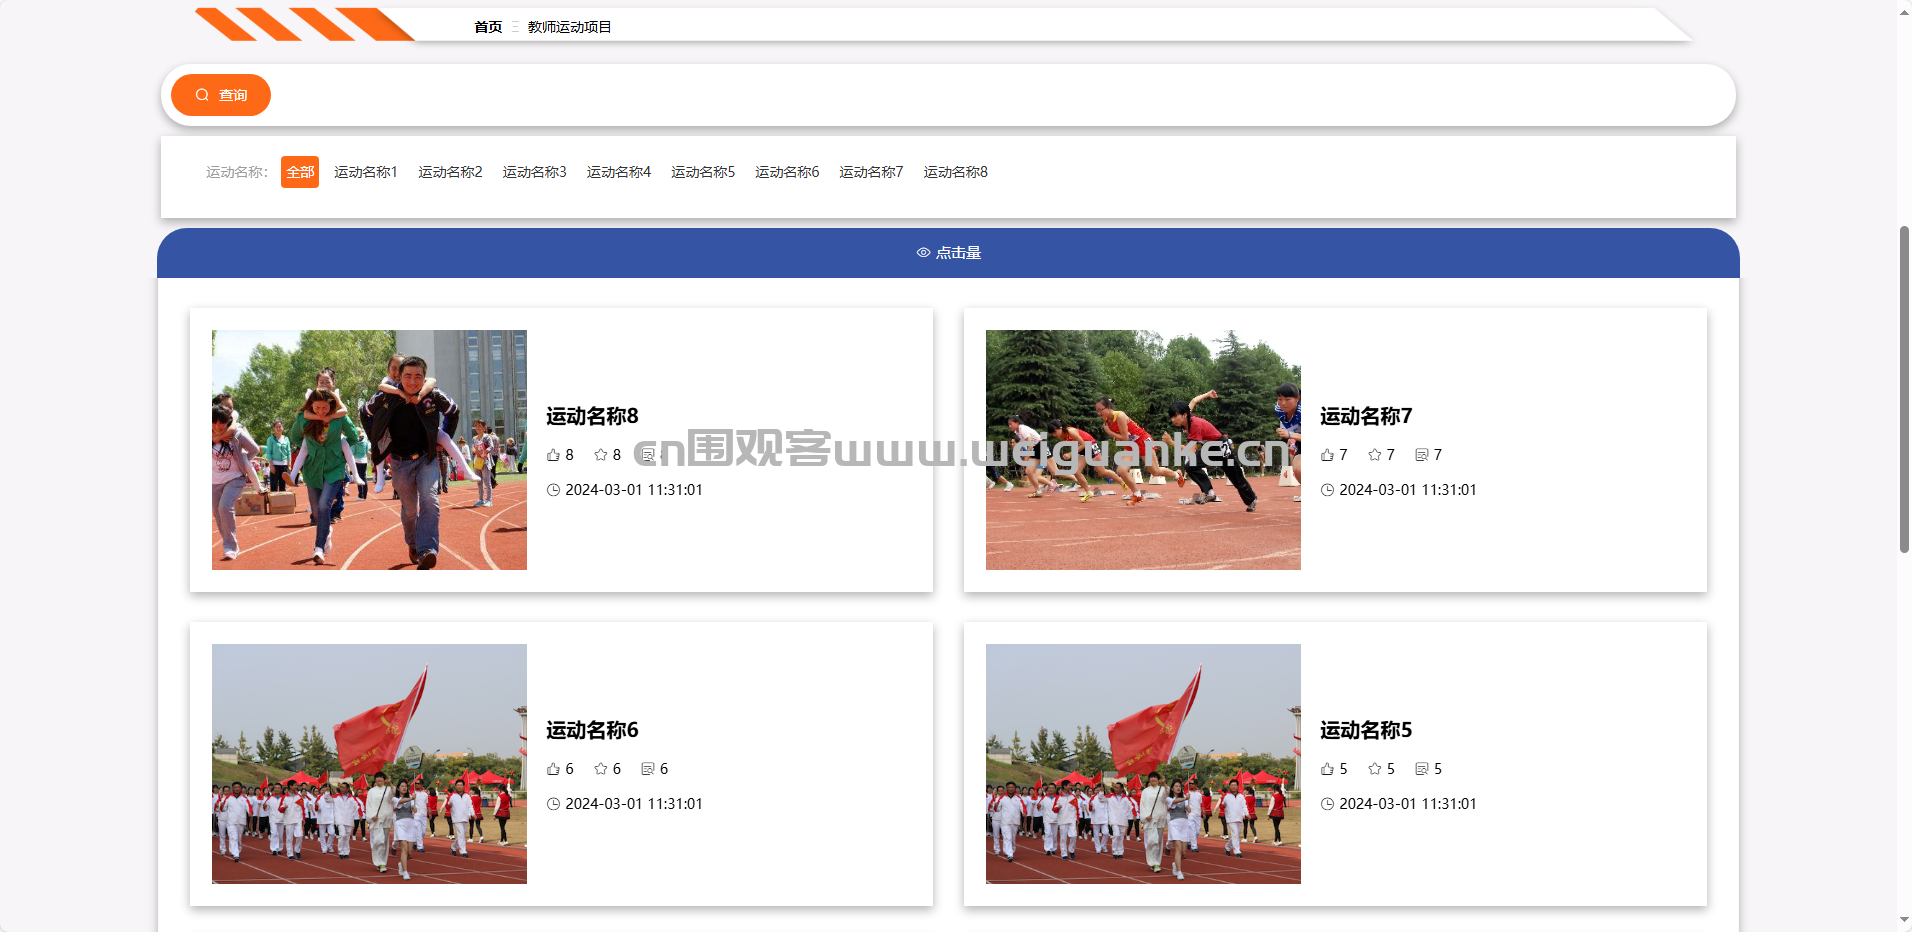Filter by 运动名称7

(871, 172)
